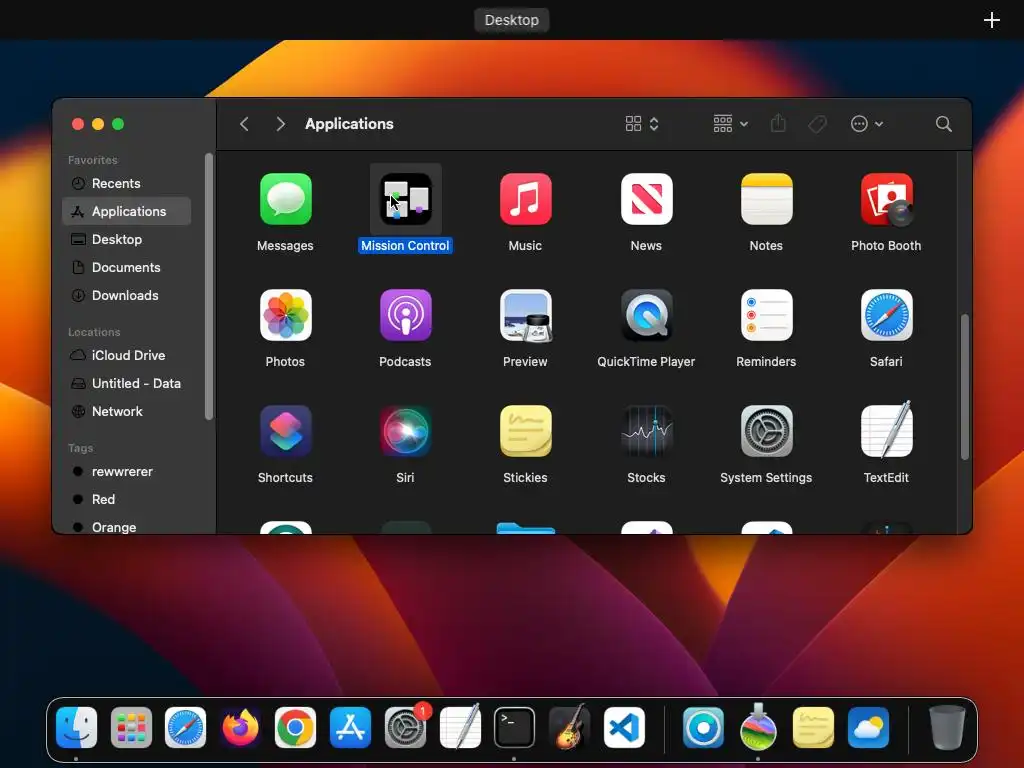The height and width of the screenshot is (768, 1024).
Task: Click the Mission Control label text
Action: point(405,246)
